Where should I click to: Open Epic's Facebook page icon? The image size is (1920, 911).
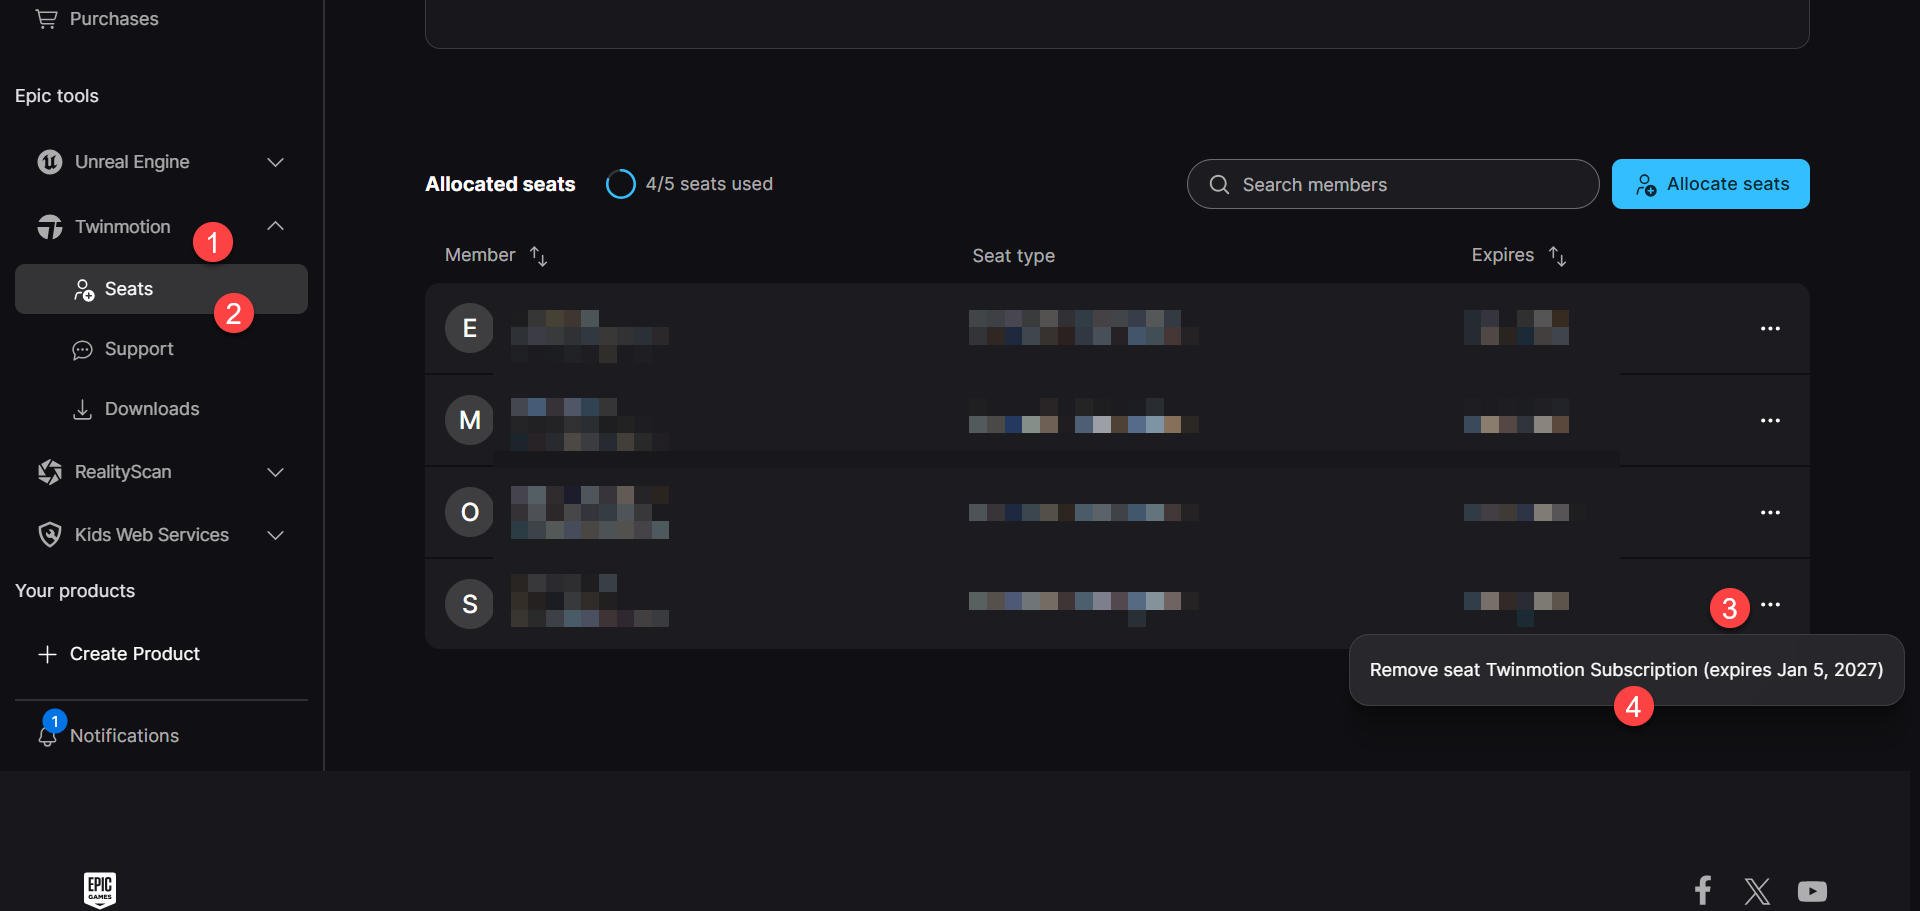click(x=1703, y=890)
